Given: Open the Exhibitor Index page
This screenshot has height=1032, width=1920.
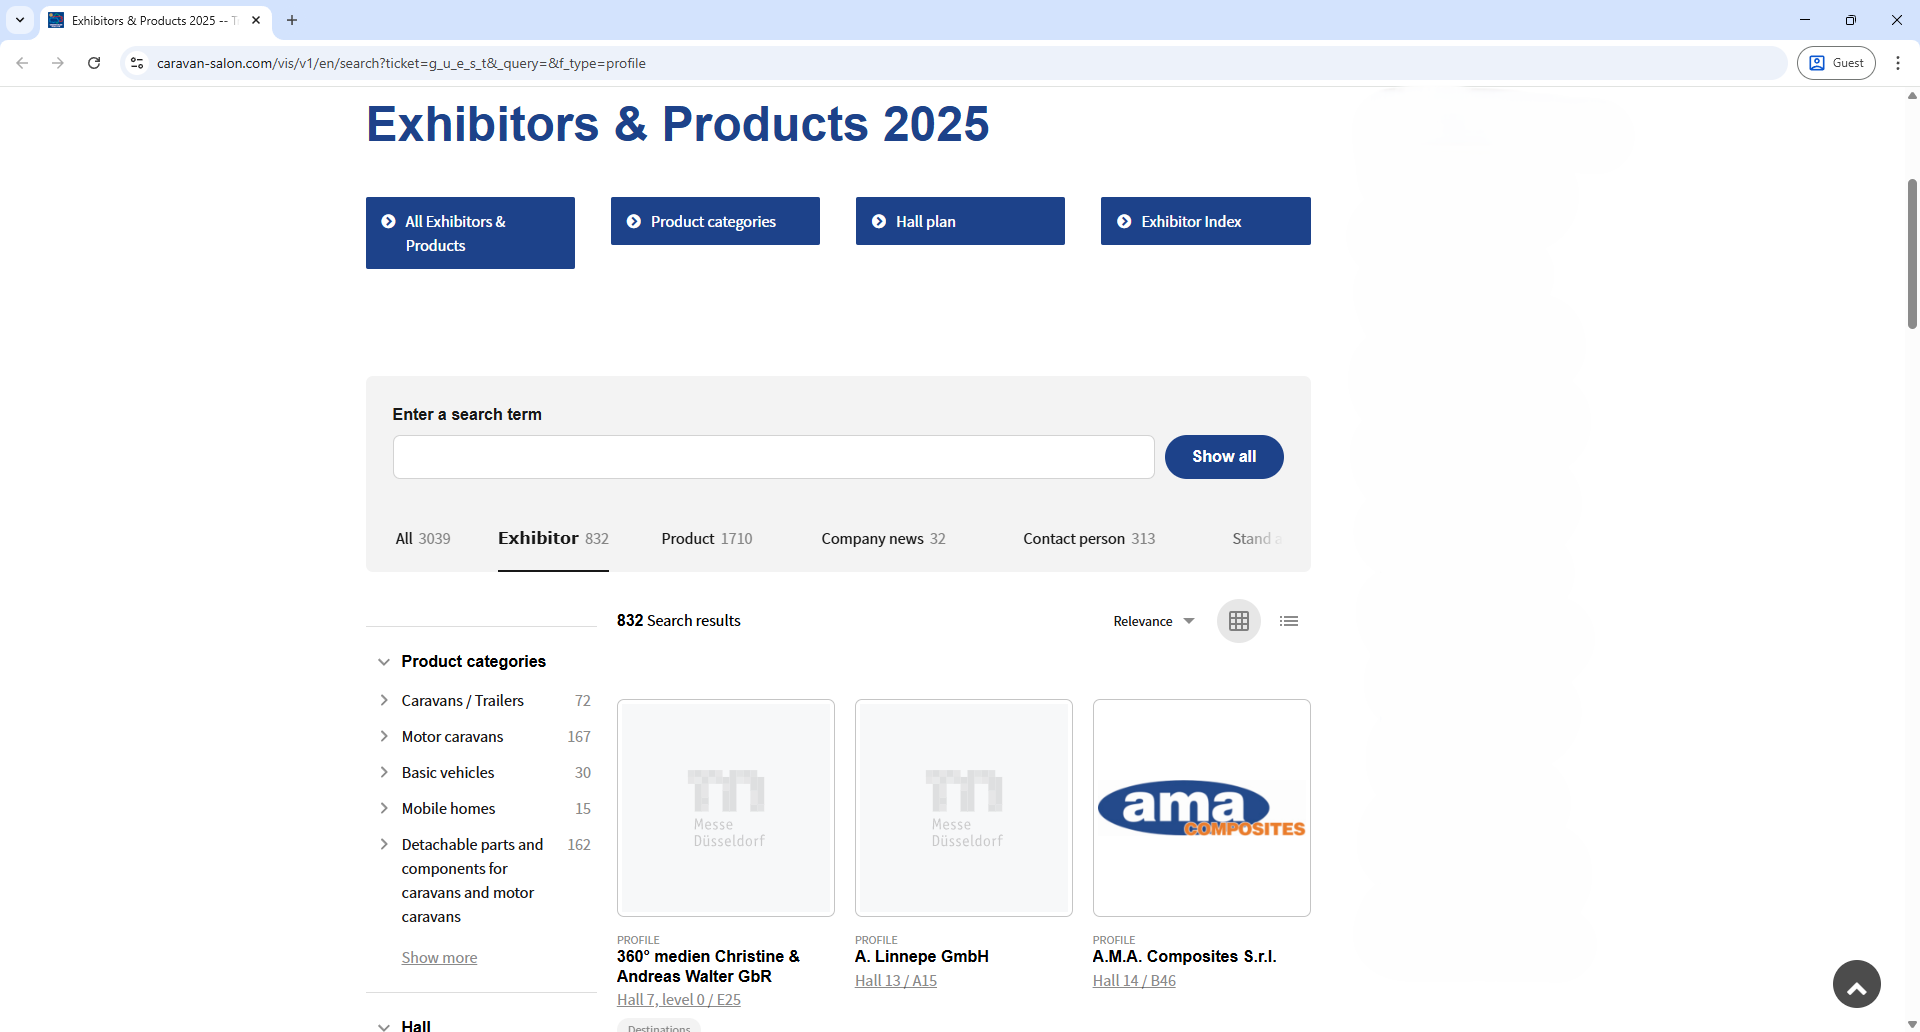Looking at the screenshot, I should pos(1205,221).
